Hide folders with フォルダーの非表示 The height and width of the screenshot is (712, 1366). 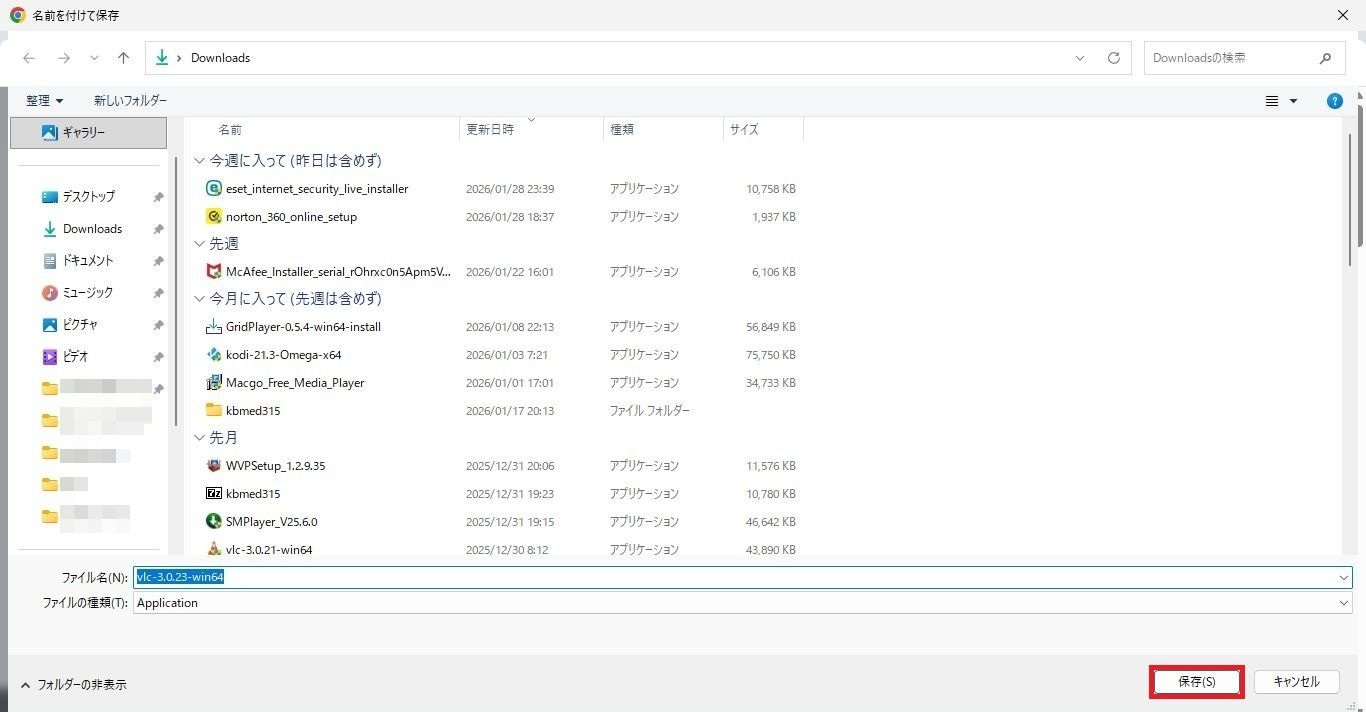click(x=74, y=685)
